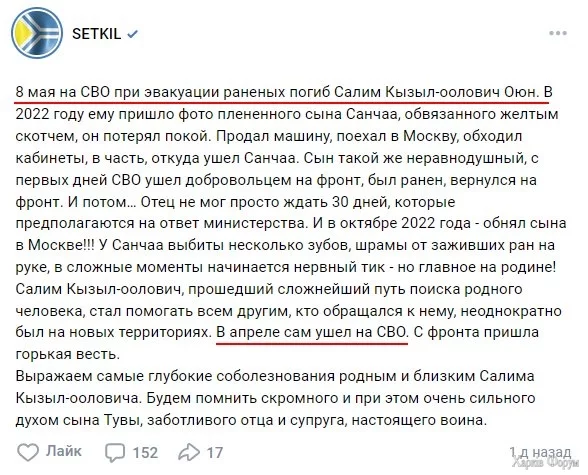Click the "Харків Форум" watermark
The height and width of the screenshot is (475, 588).
pos(545,463)
